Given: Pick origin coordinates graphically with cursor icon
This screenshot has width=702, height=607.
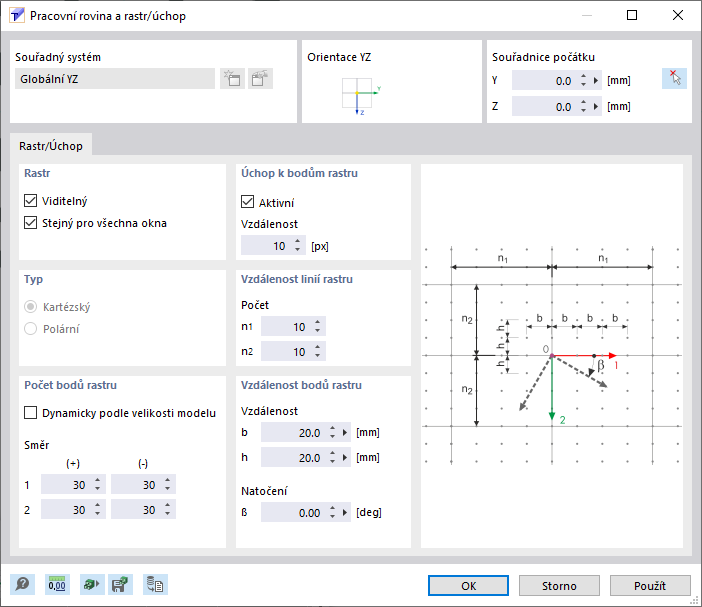Looking at the screenshot, I should pyautogui.click(x=674, y=78).
